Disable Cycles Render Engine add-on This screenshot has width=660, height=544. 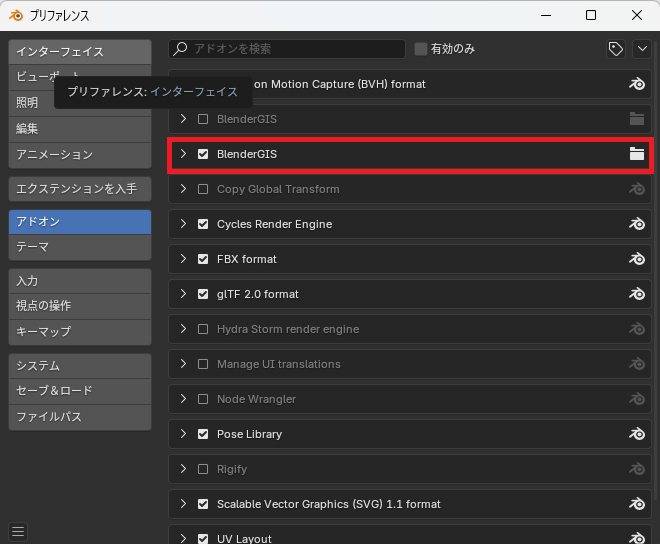pos(203,224)
